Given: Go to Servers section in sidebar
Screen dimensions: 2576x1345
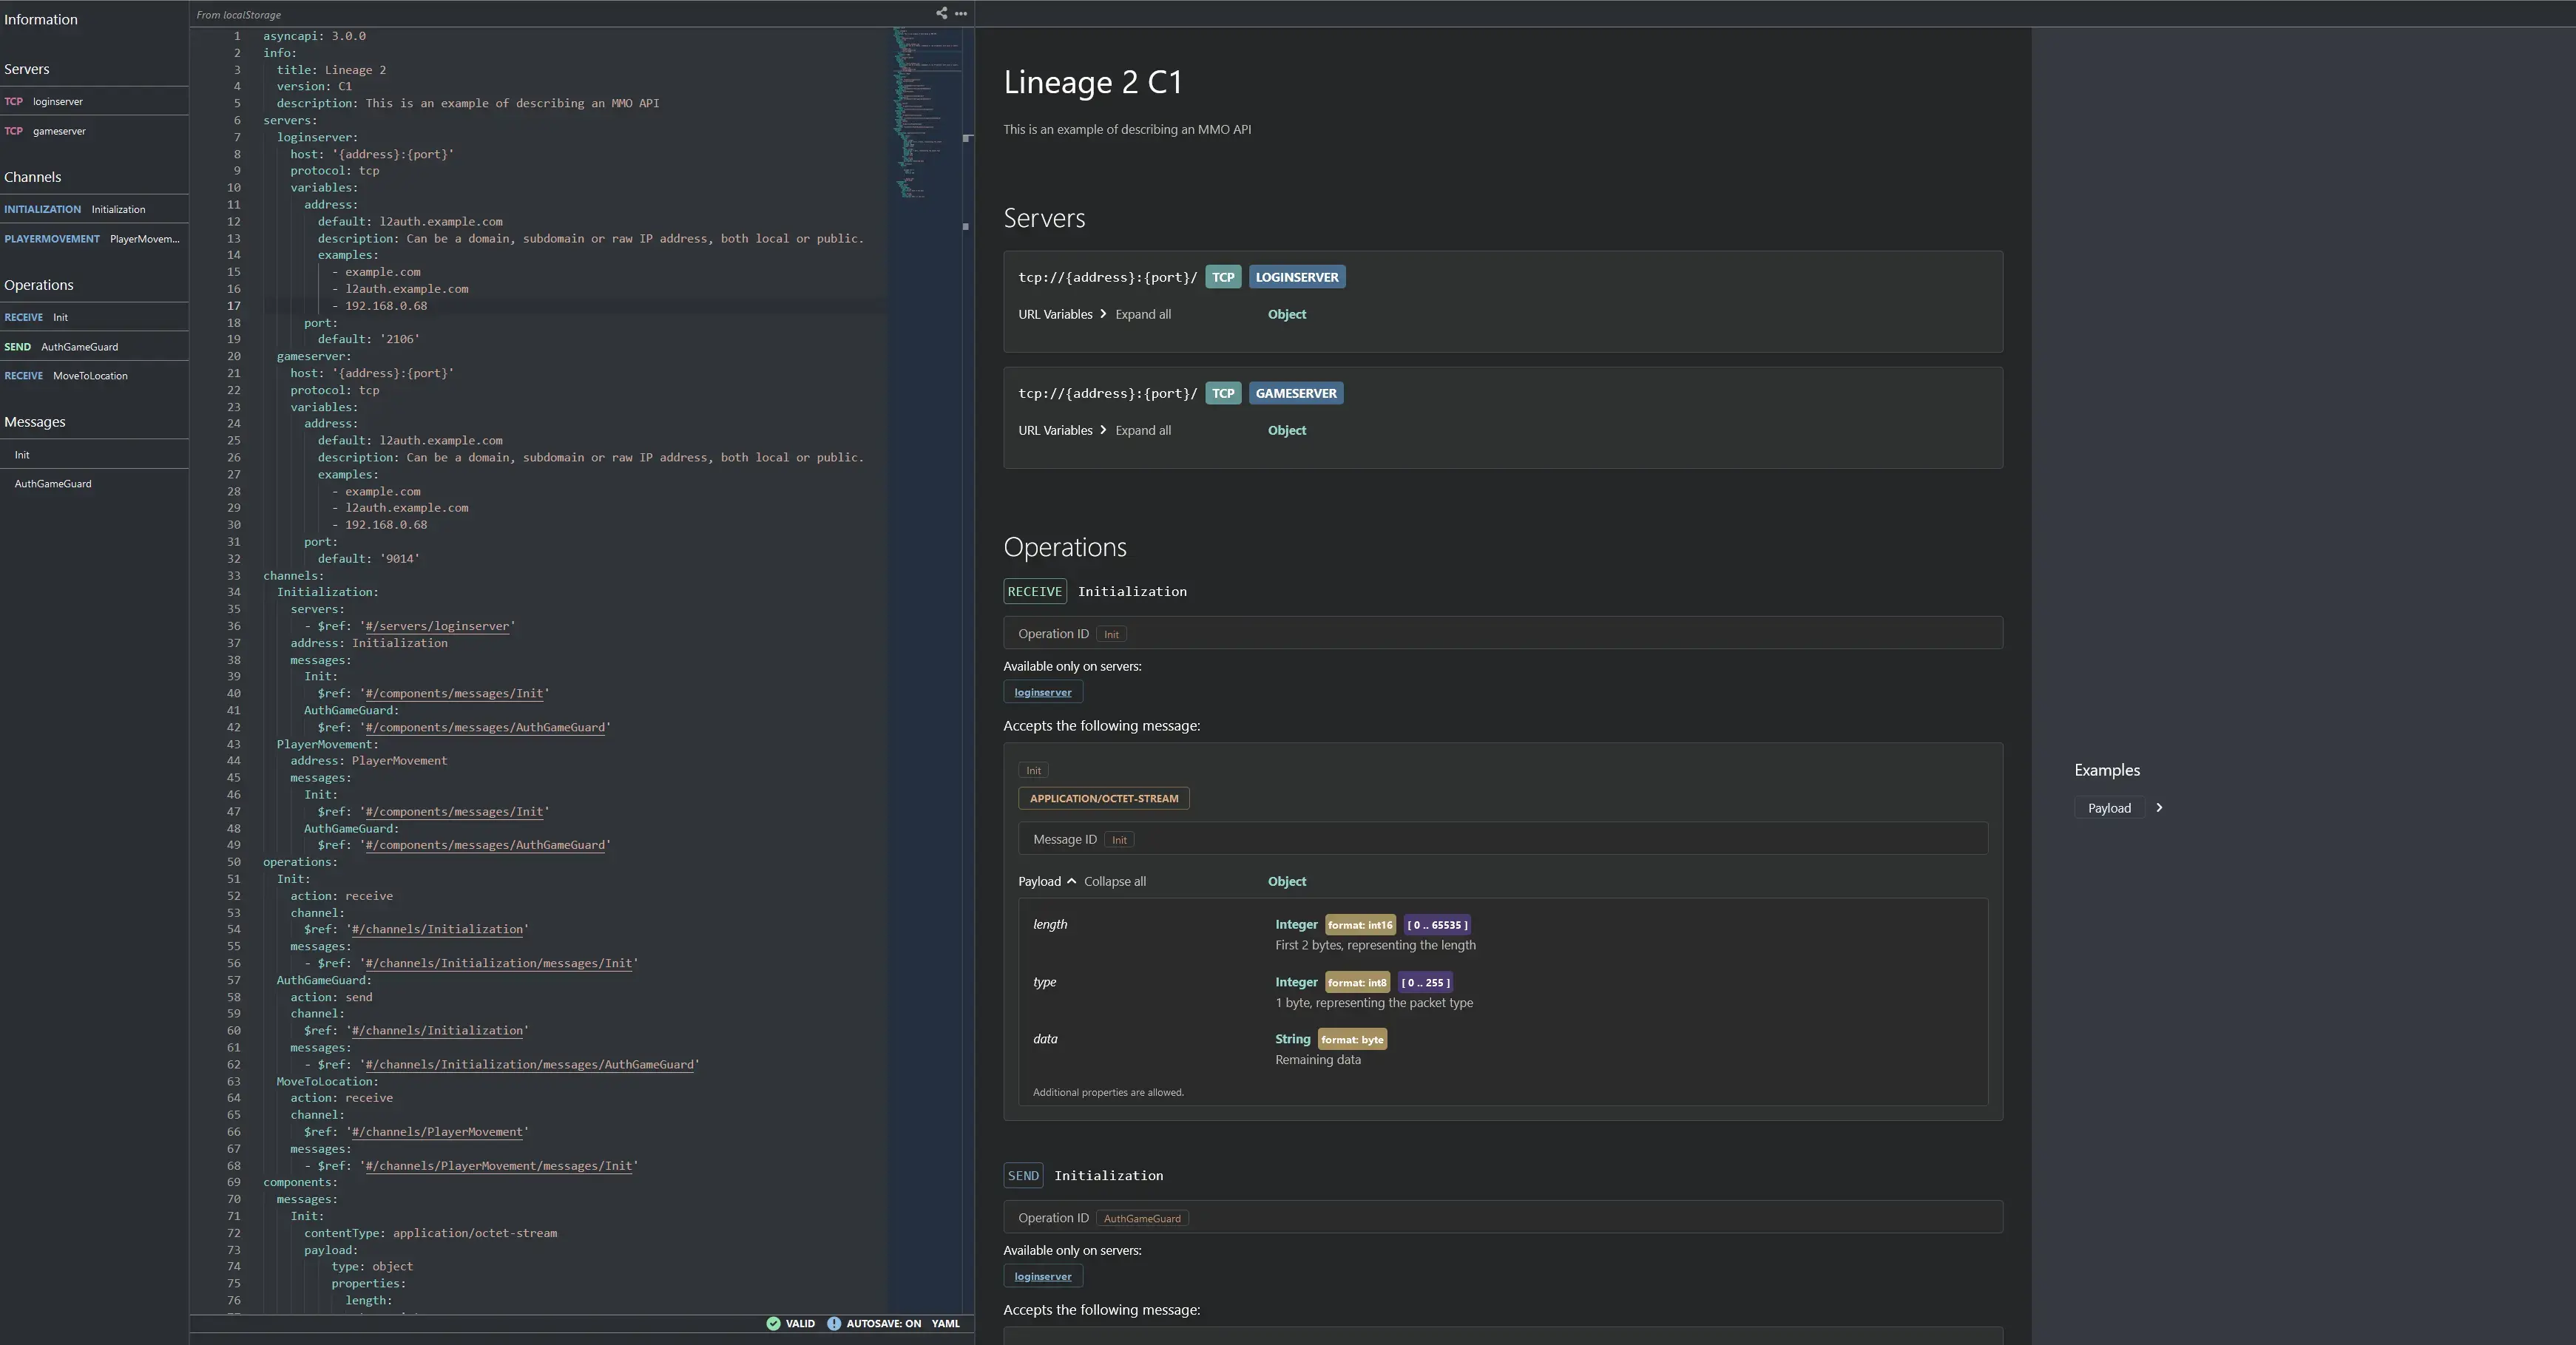Looking at the screenshot, I should point(27,69).
